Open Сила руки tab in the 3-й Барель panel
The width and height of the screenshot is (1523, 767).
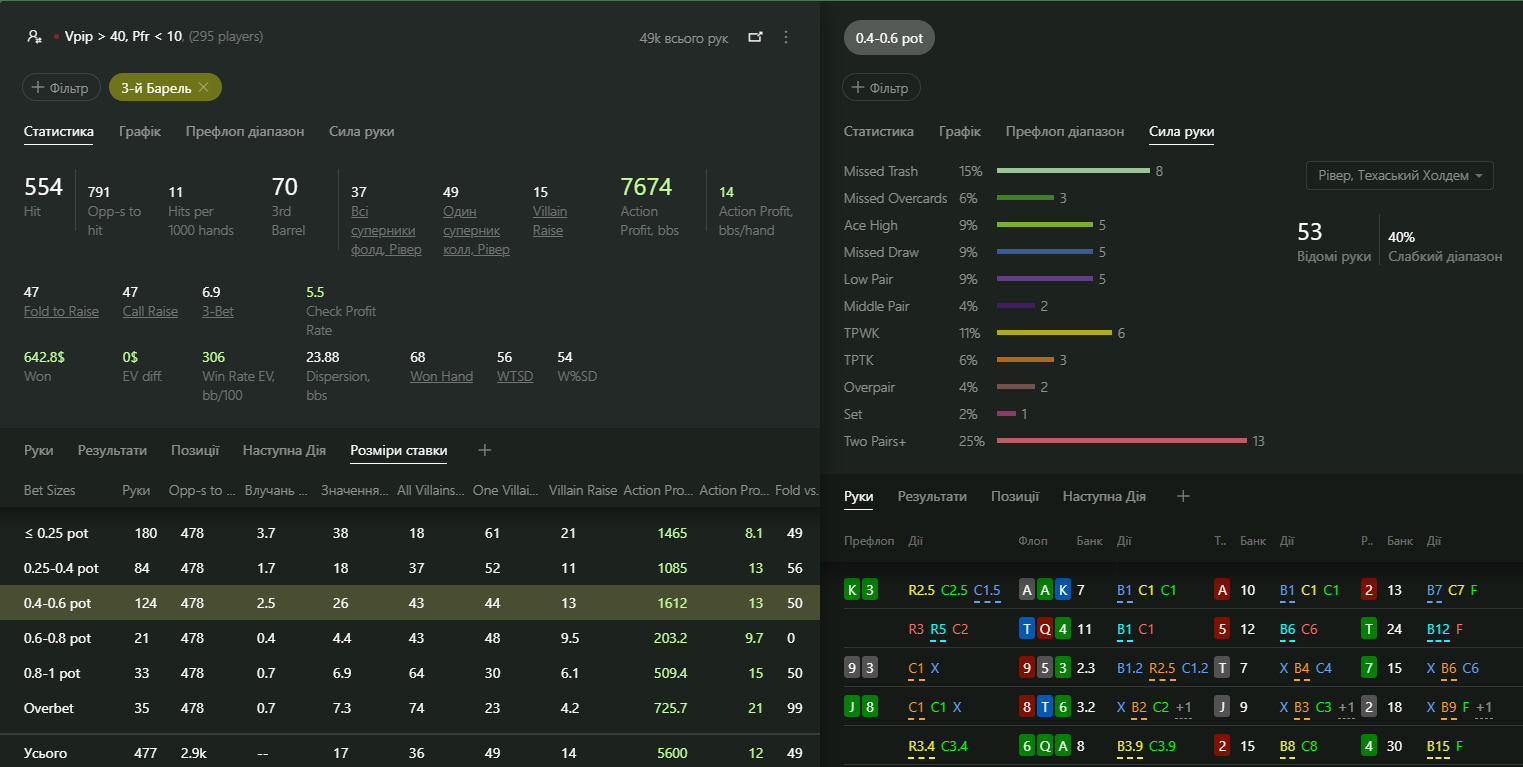click(x=362, y=131)
